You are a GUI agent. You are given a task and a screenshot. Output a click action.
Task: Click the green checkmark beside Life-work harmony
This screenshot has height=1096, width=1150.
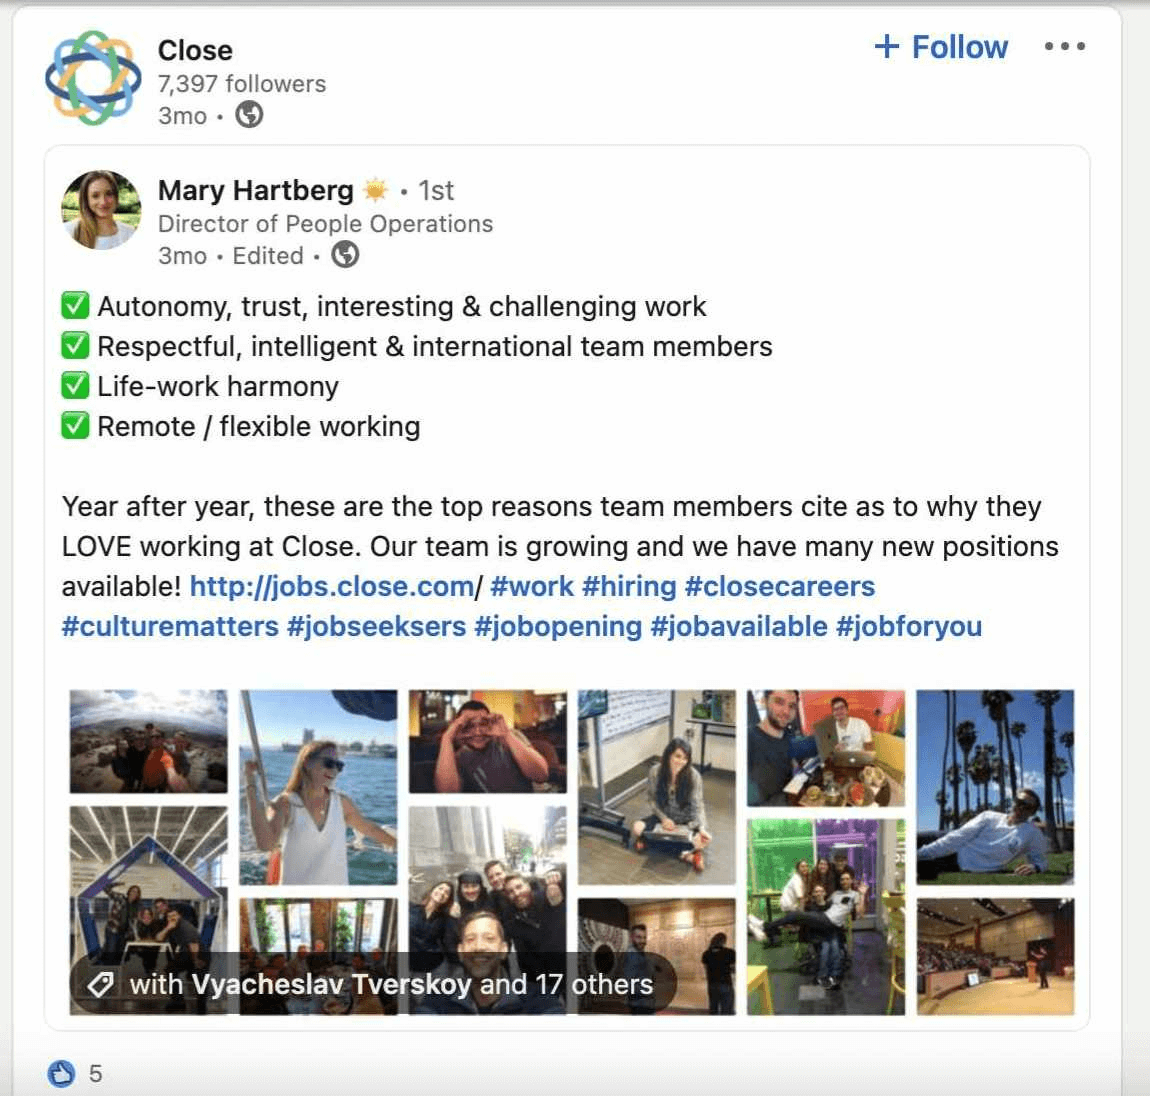(76, 385)
